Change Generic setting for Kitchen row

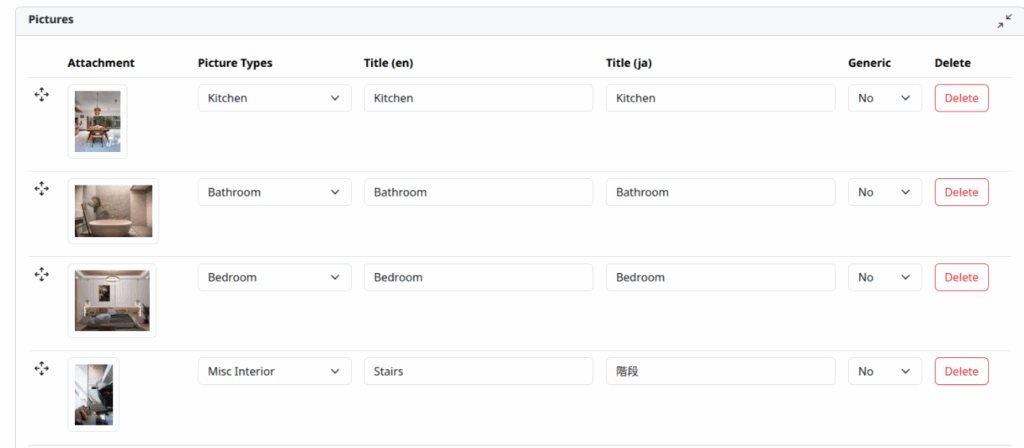pyautogui.click(x=884, y=98)
